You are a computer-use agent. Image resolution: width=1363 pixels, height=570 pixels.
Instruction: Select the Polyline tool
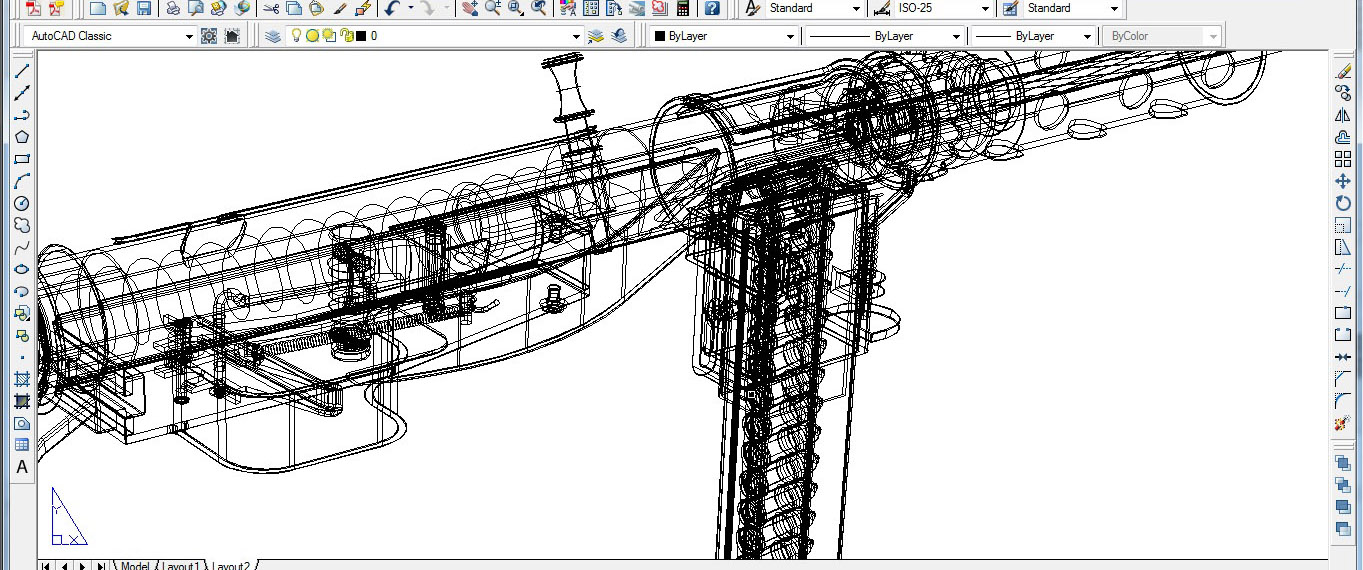pyautogui.click(x=22, y=115)
